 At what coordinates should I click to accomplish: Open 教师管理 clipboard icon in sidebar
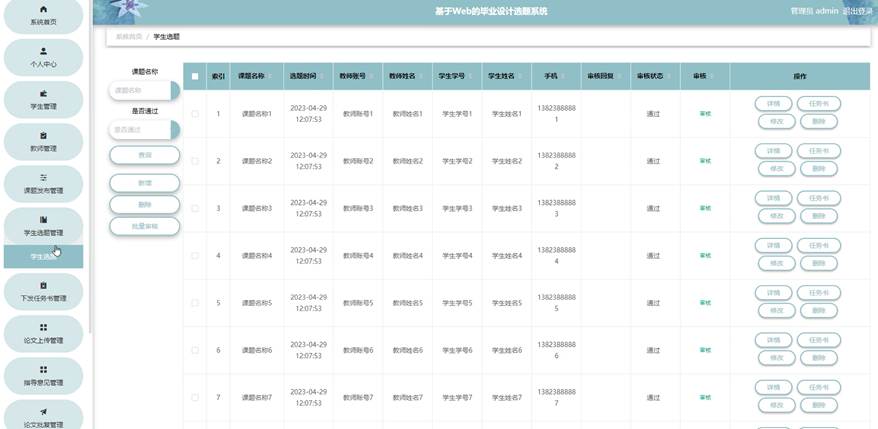44,136
